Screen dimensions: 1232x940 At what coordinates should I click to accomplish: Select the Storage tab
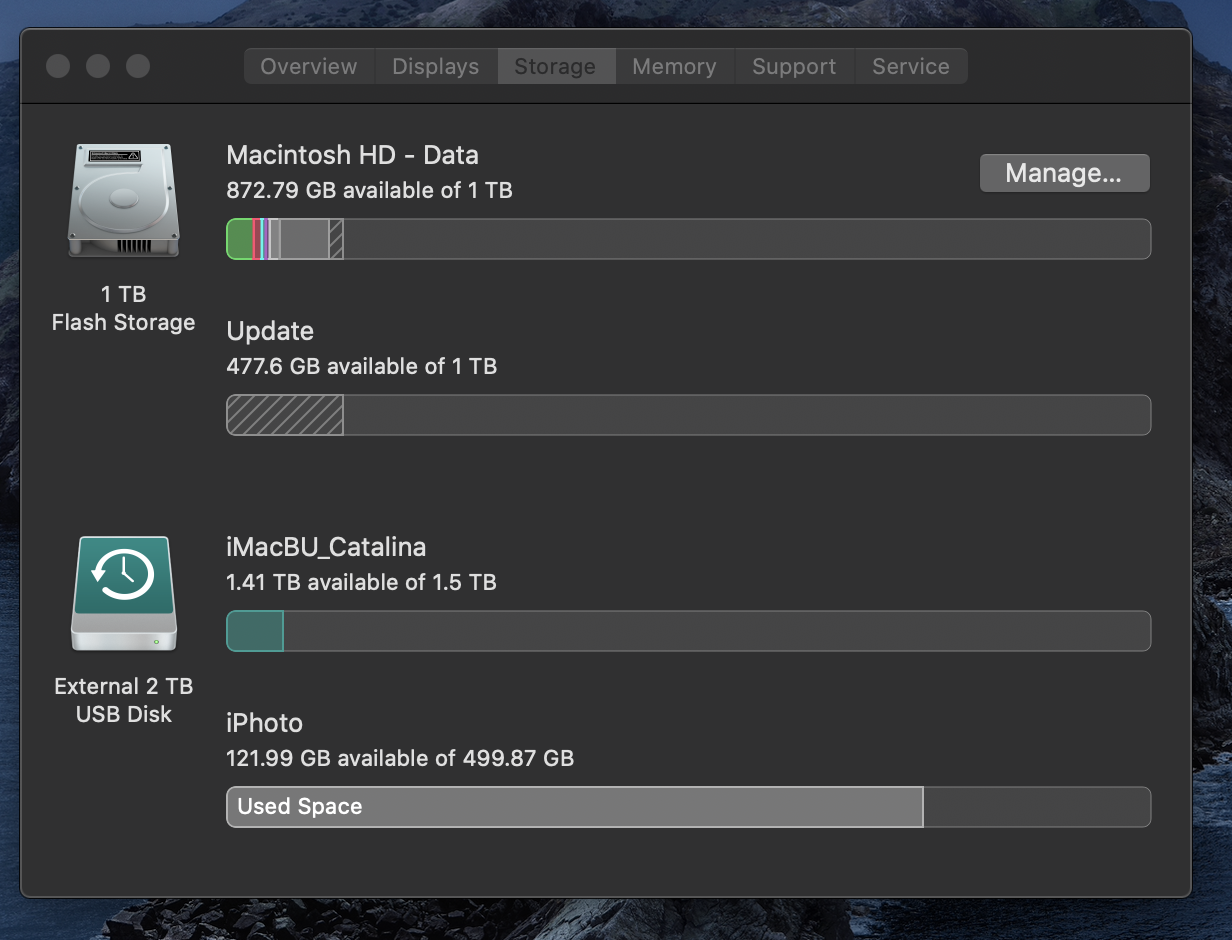click(555, 66)
